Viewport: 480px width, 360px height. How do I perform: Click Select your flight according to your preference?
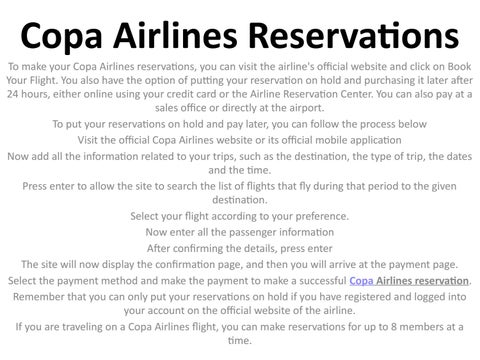click(x=240, y=216)
